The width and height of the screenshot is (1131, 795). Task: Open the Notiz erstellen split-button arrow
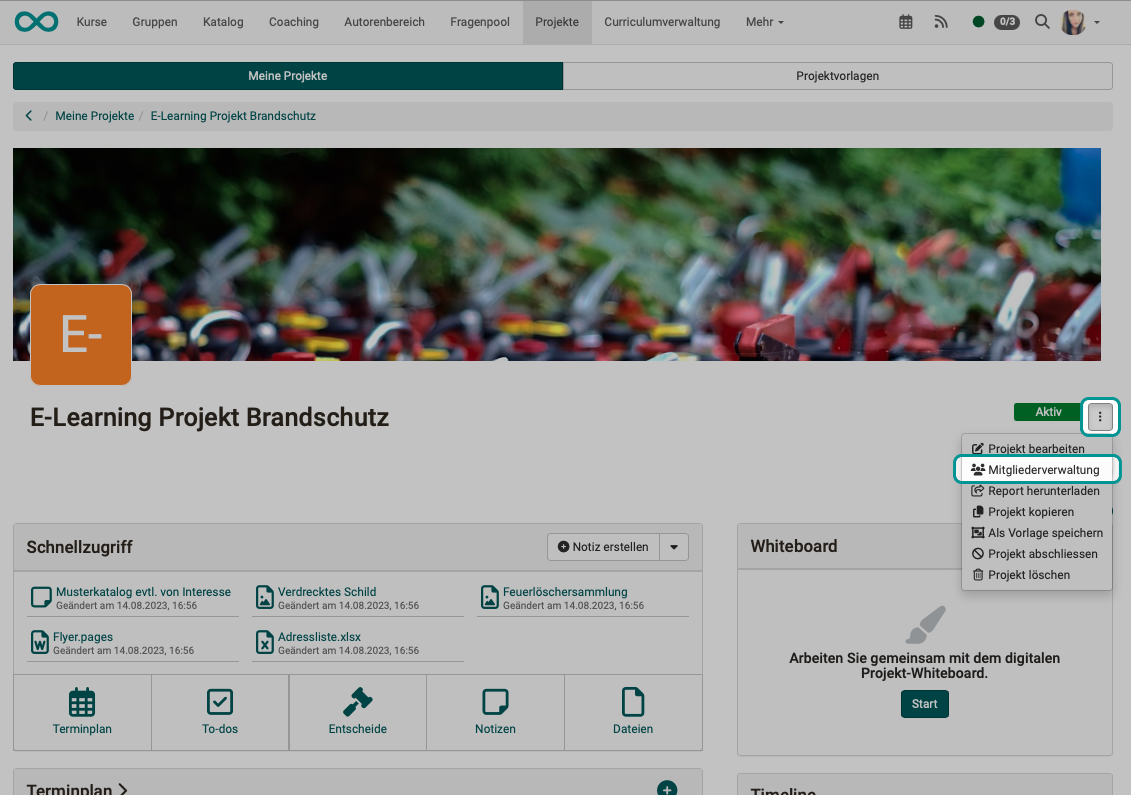coord(674,547)
